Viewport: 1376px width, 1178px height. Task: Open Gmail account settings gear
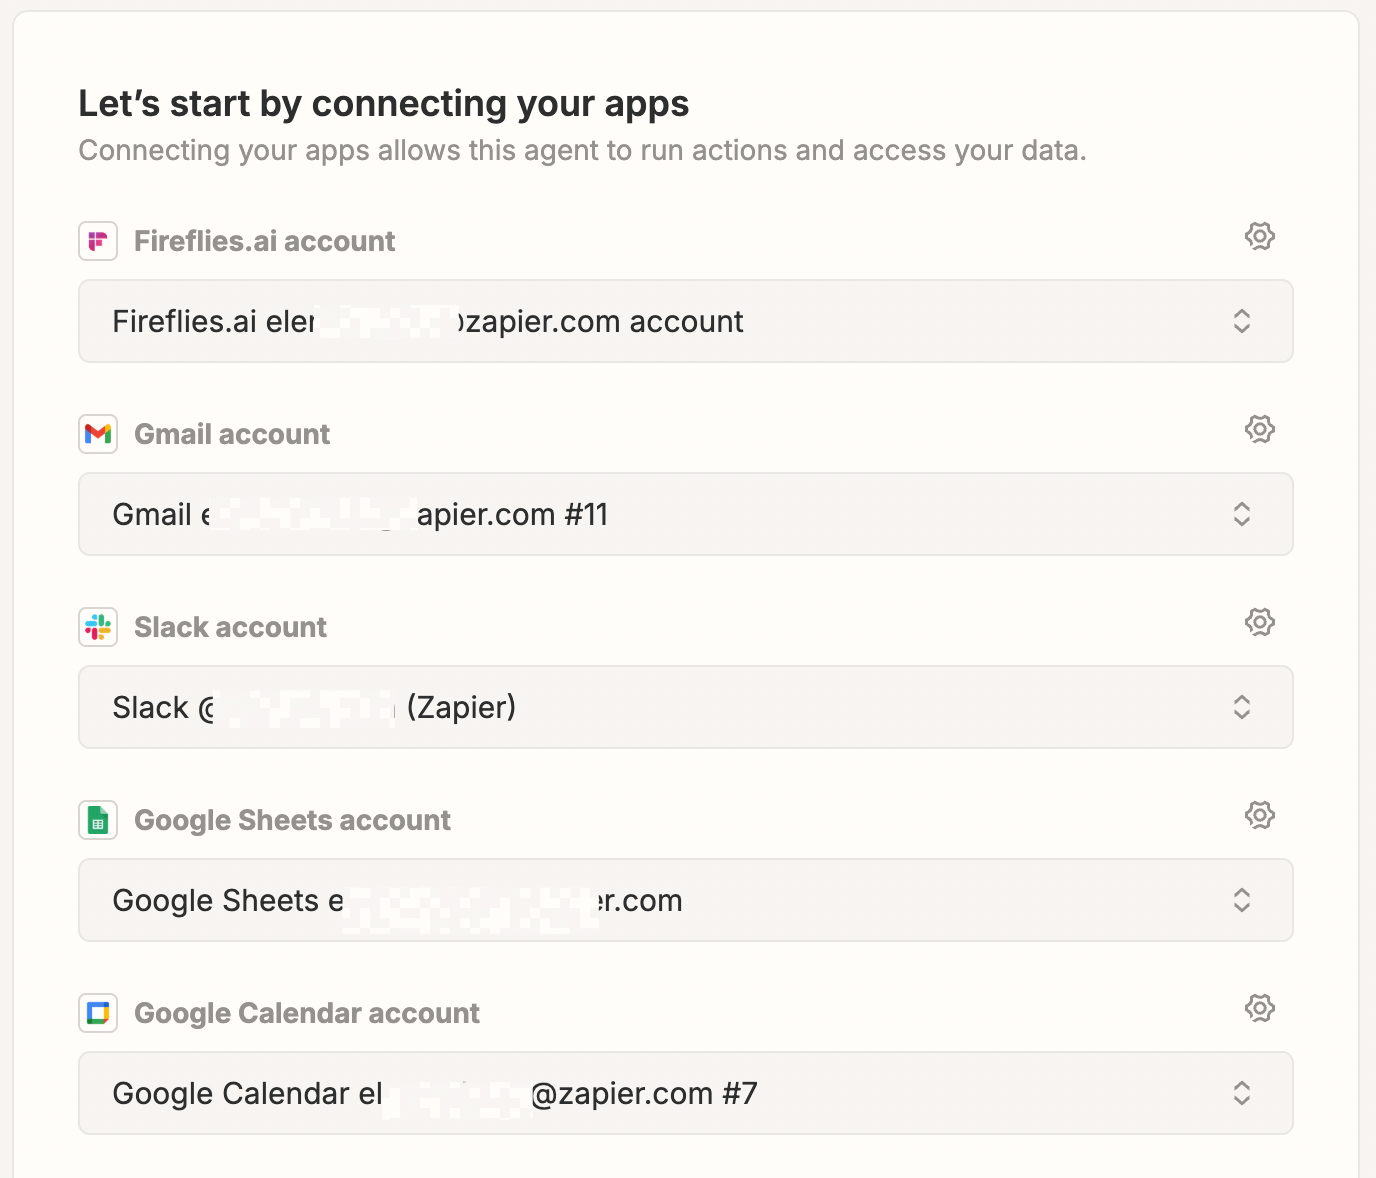click(1259, 429)
